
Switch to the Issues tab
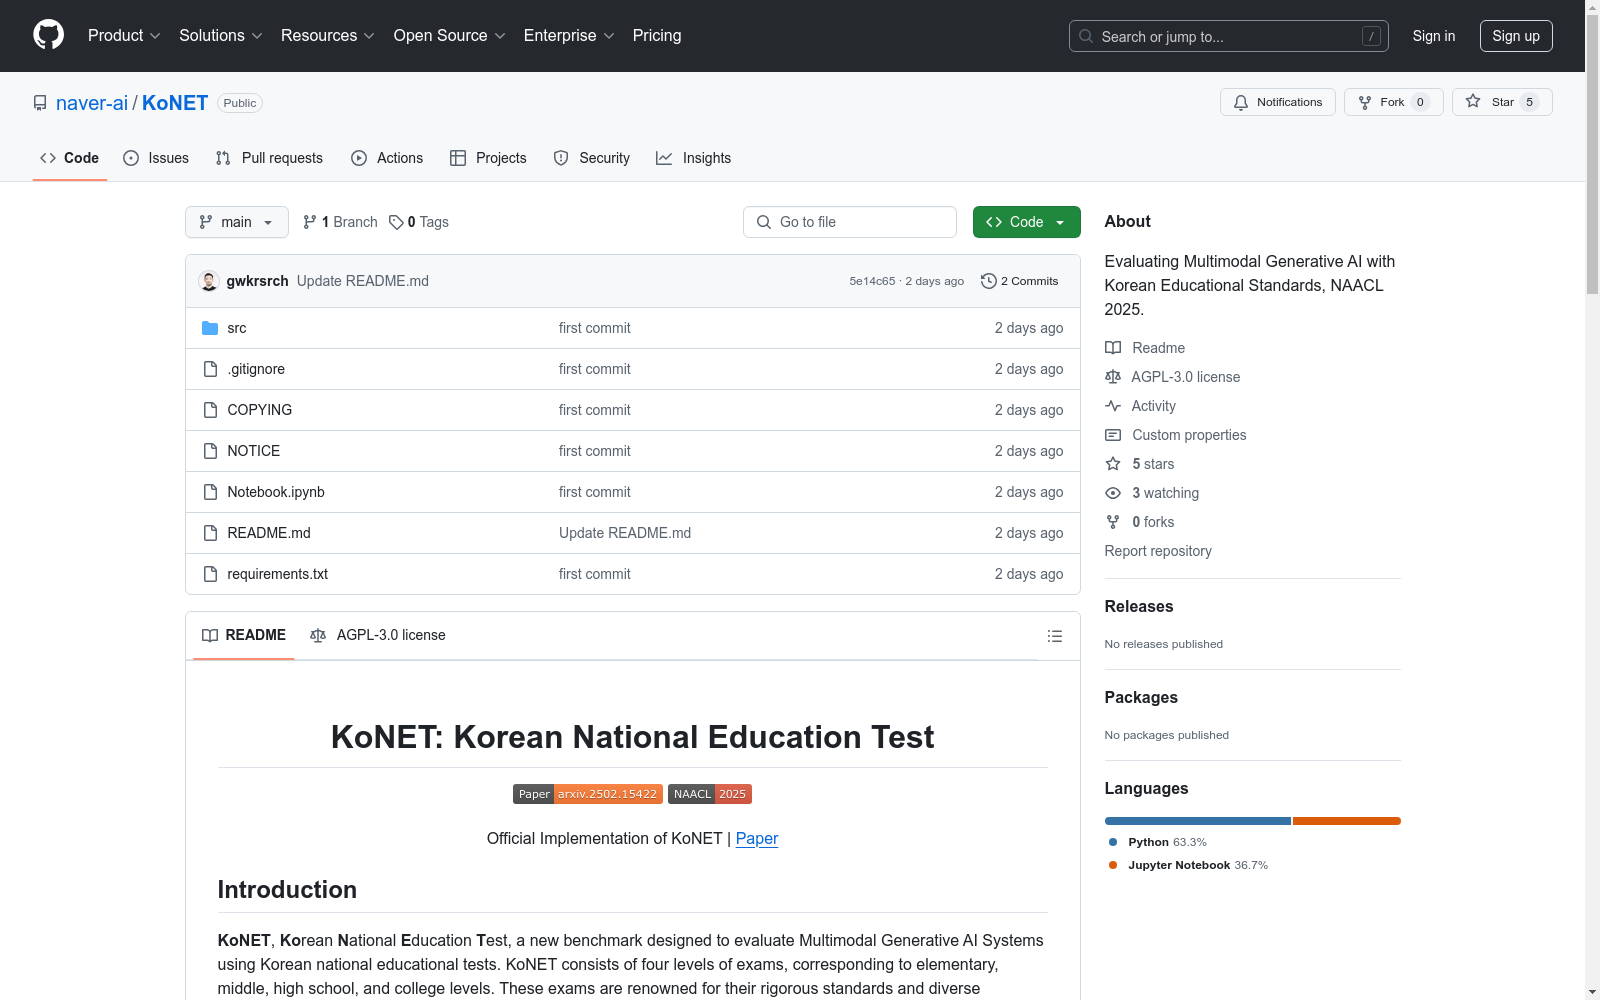tap(156, 158)
